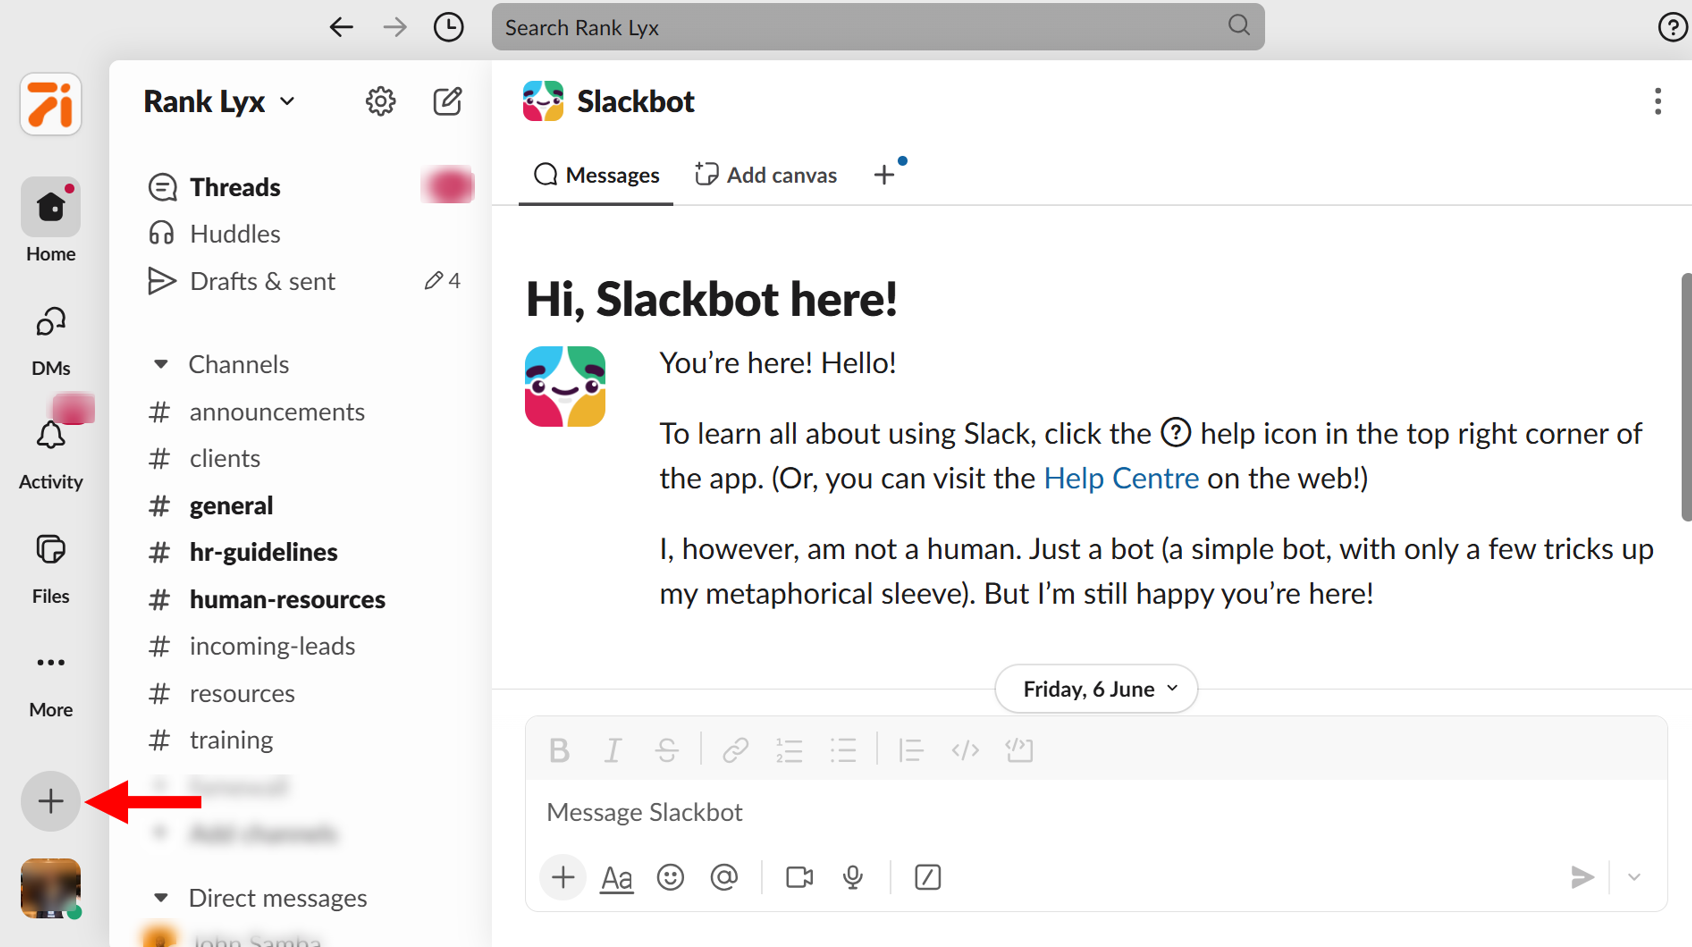Screen dimensions: 1692x947
Task: Open workspace preferences via the gear icon
Action: click(380, 101)
